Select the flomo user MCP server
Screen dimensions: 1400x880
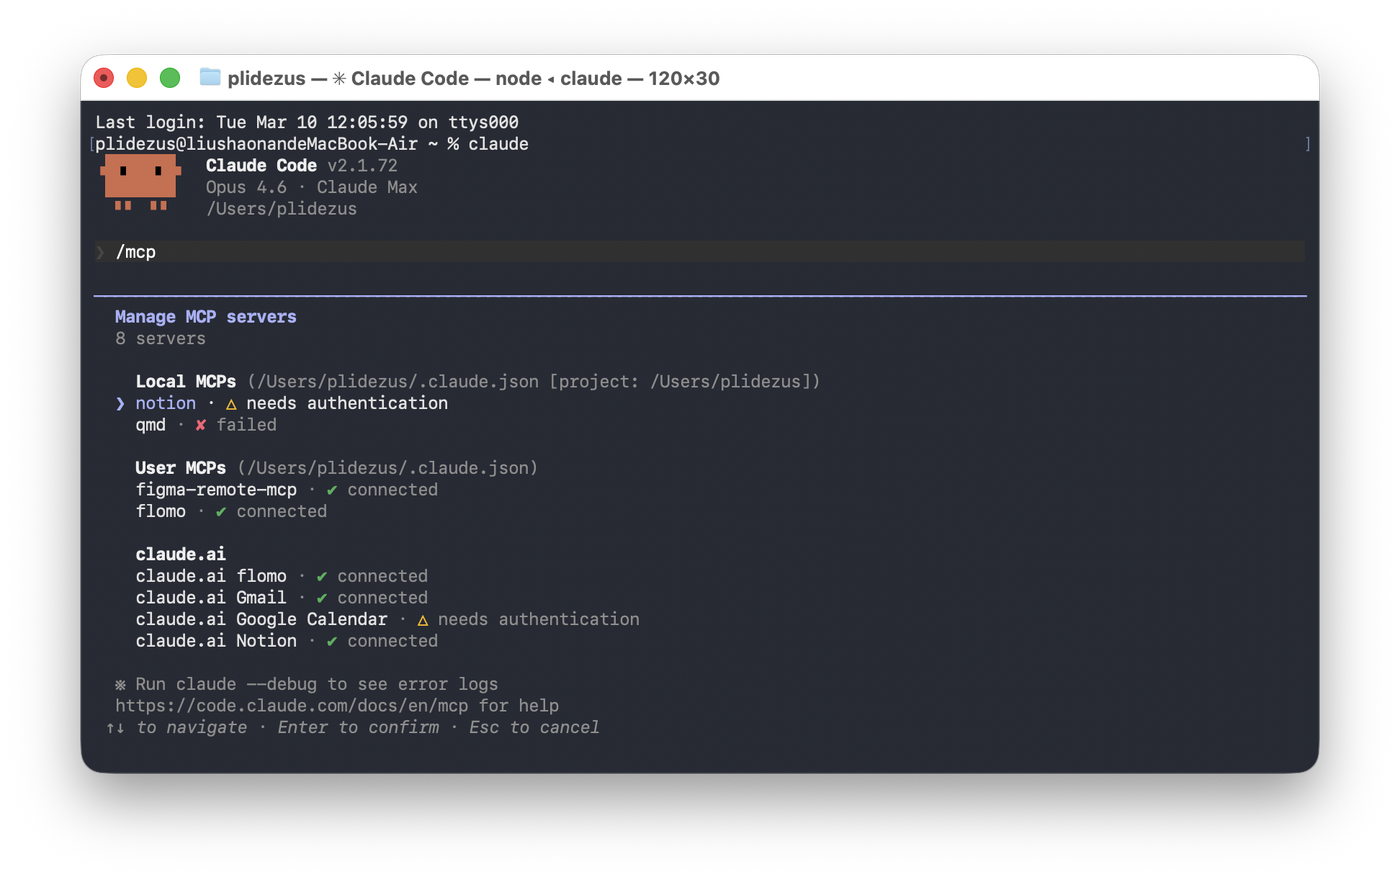coord(161,511)
